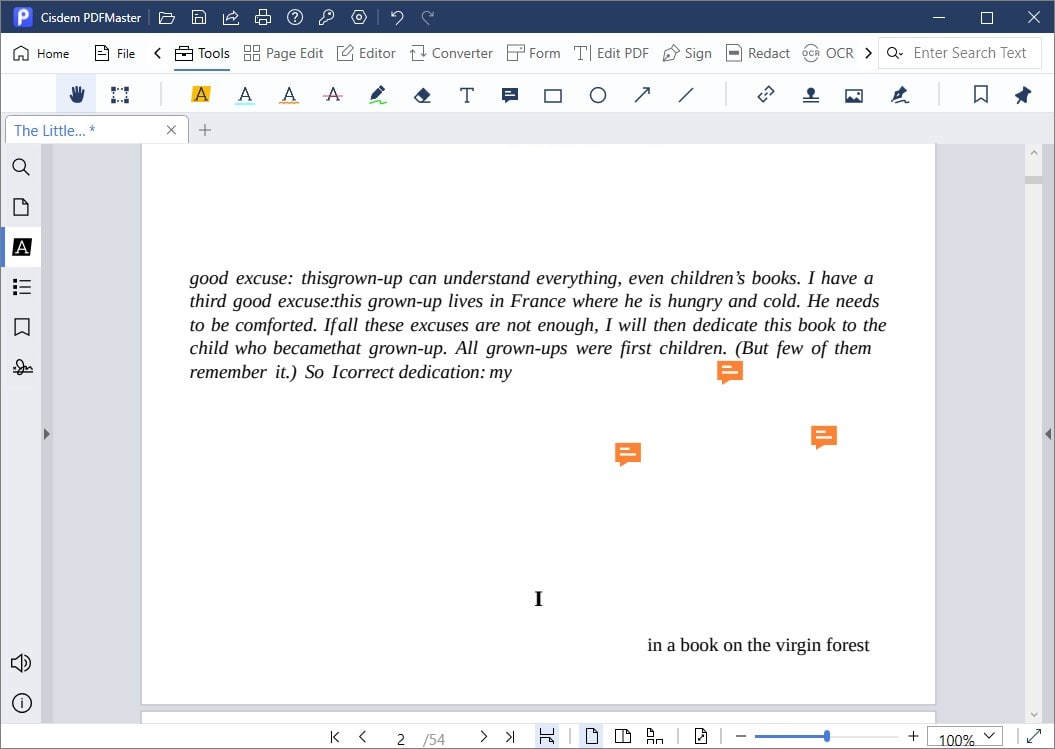Open search options dropdown magnifier

(894, 53)
